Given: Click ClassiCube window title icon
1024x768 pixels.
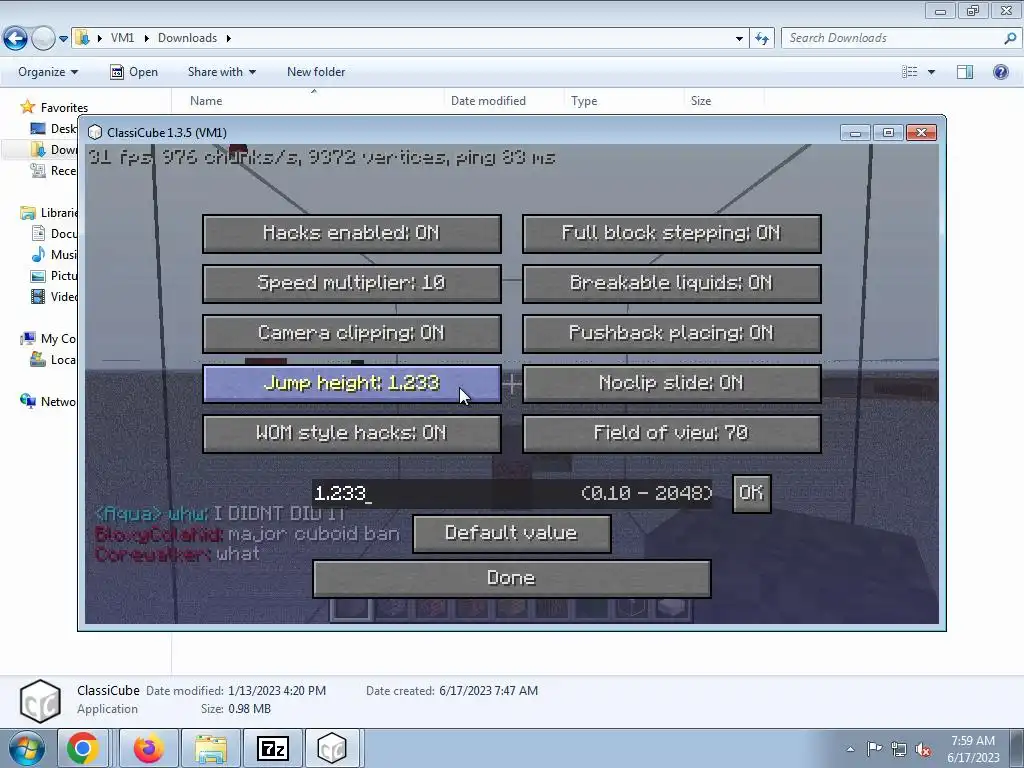Looking at the screenshot, I should click(x=95, y=133).
